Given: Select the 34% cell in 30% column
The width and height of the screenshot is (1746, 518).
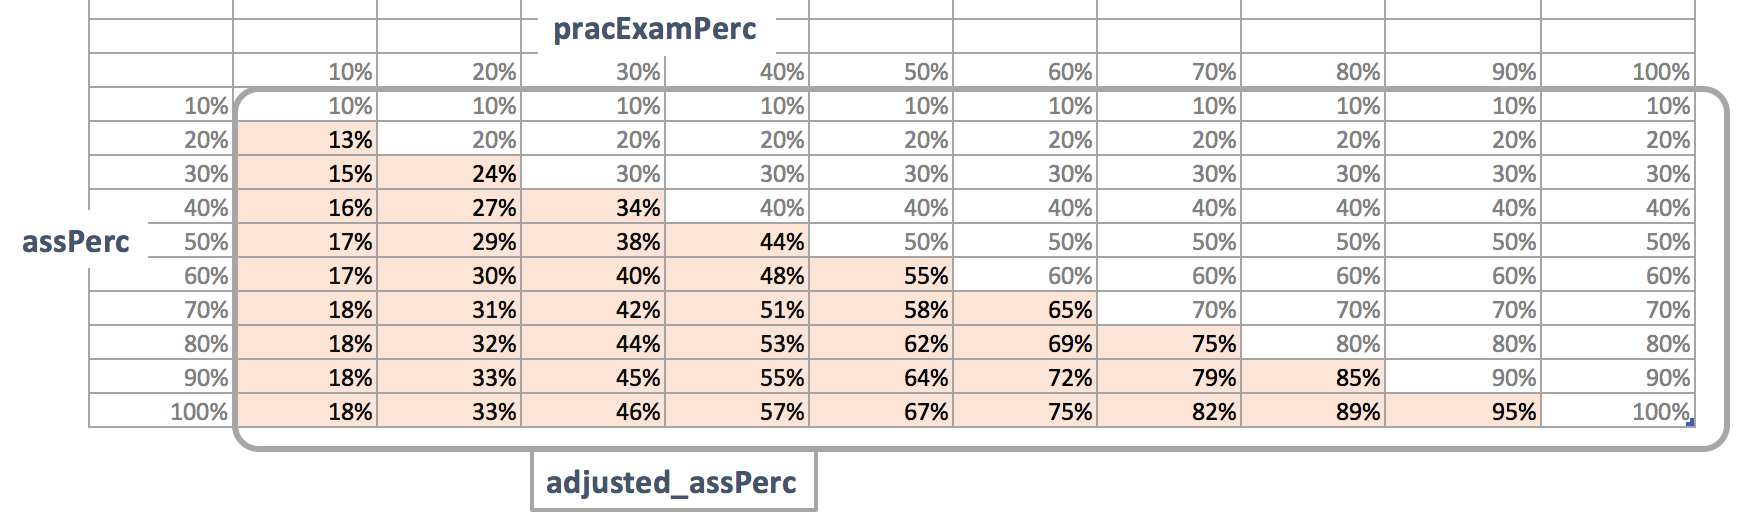Looking at the screenshot, I should coord(593,207).
